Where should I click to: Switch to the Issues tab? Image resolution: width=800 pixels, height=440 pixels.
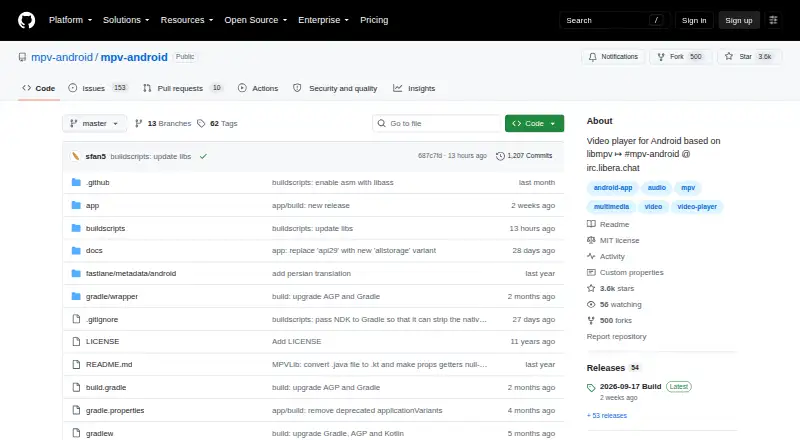pyautogui.click(x=97, y=88)
